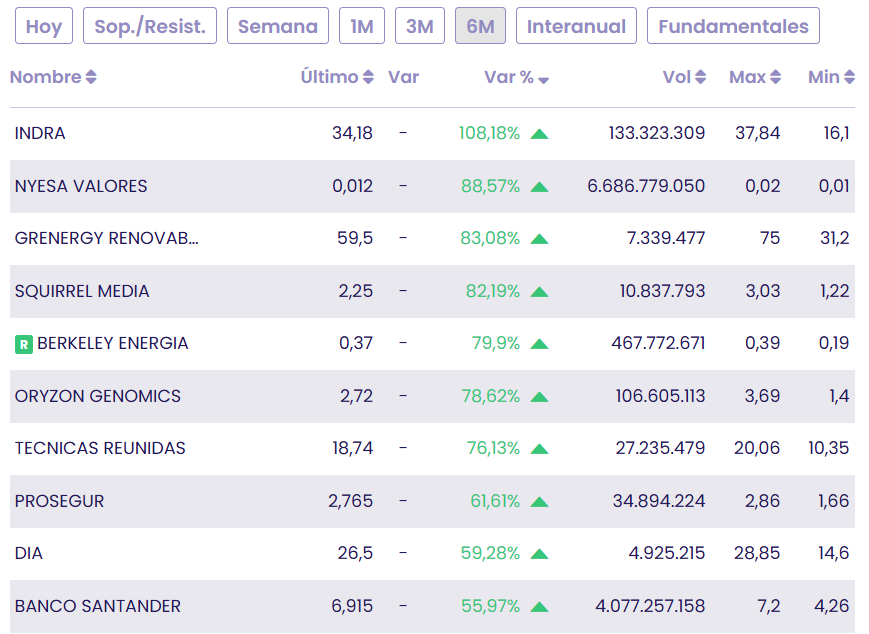Open the Interanual tab
This screenshot has height=634, width=869.
[x=576, y=26]
